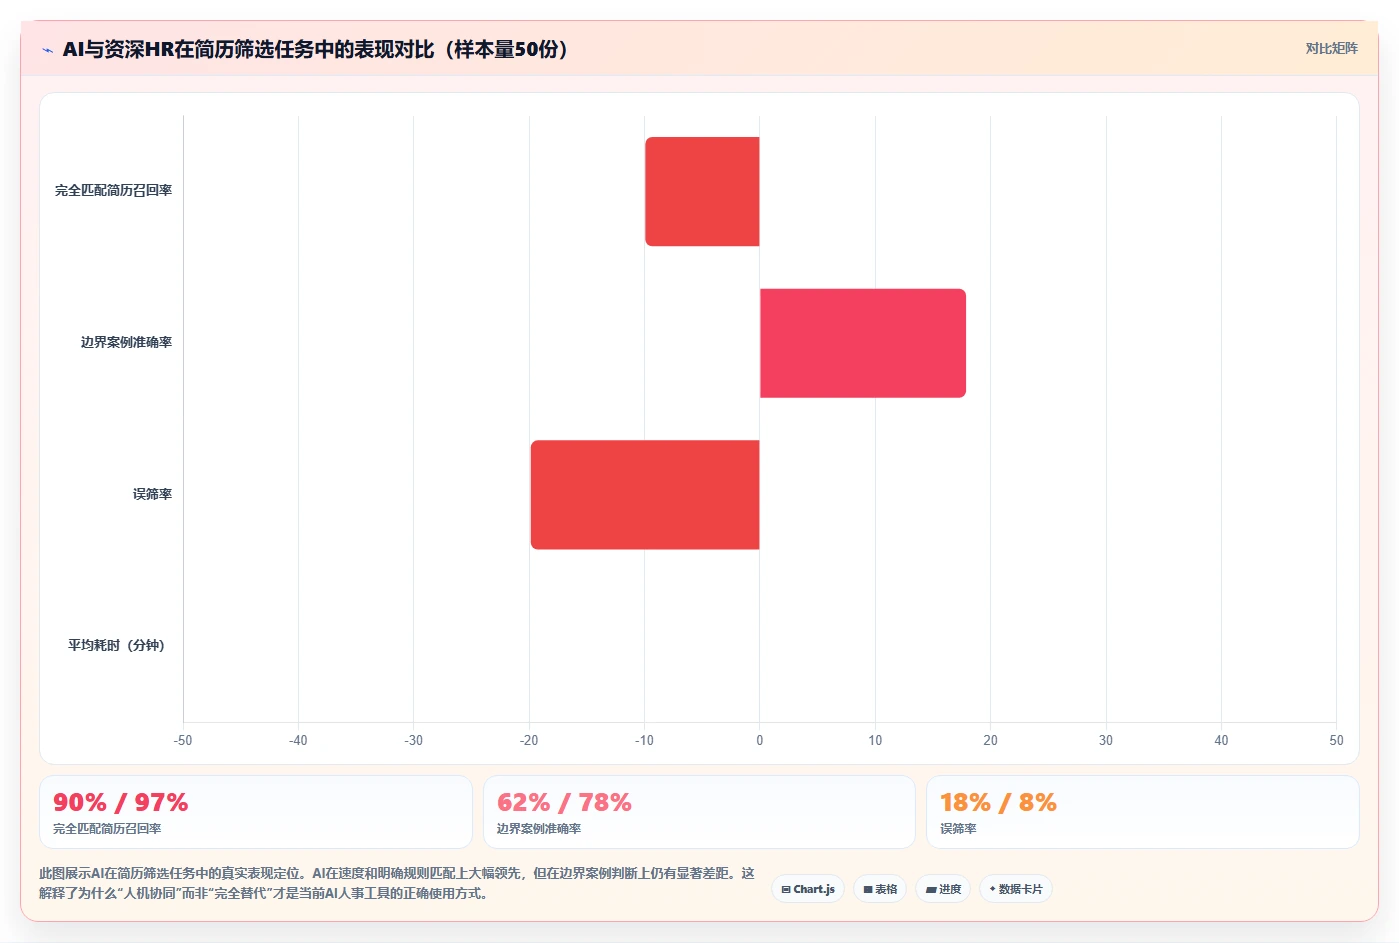1399x943 pixels.
Task: Click the 误筛率 red bar
Action: [x=645, y=495]
